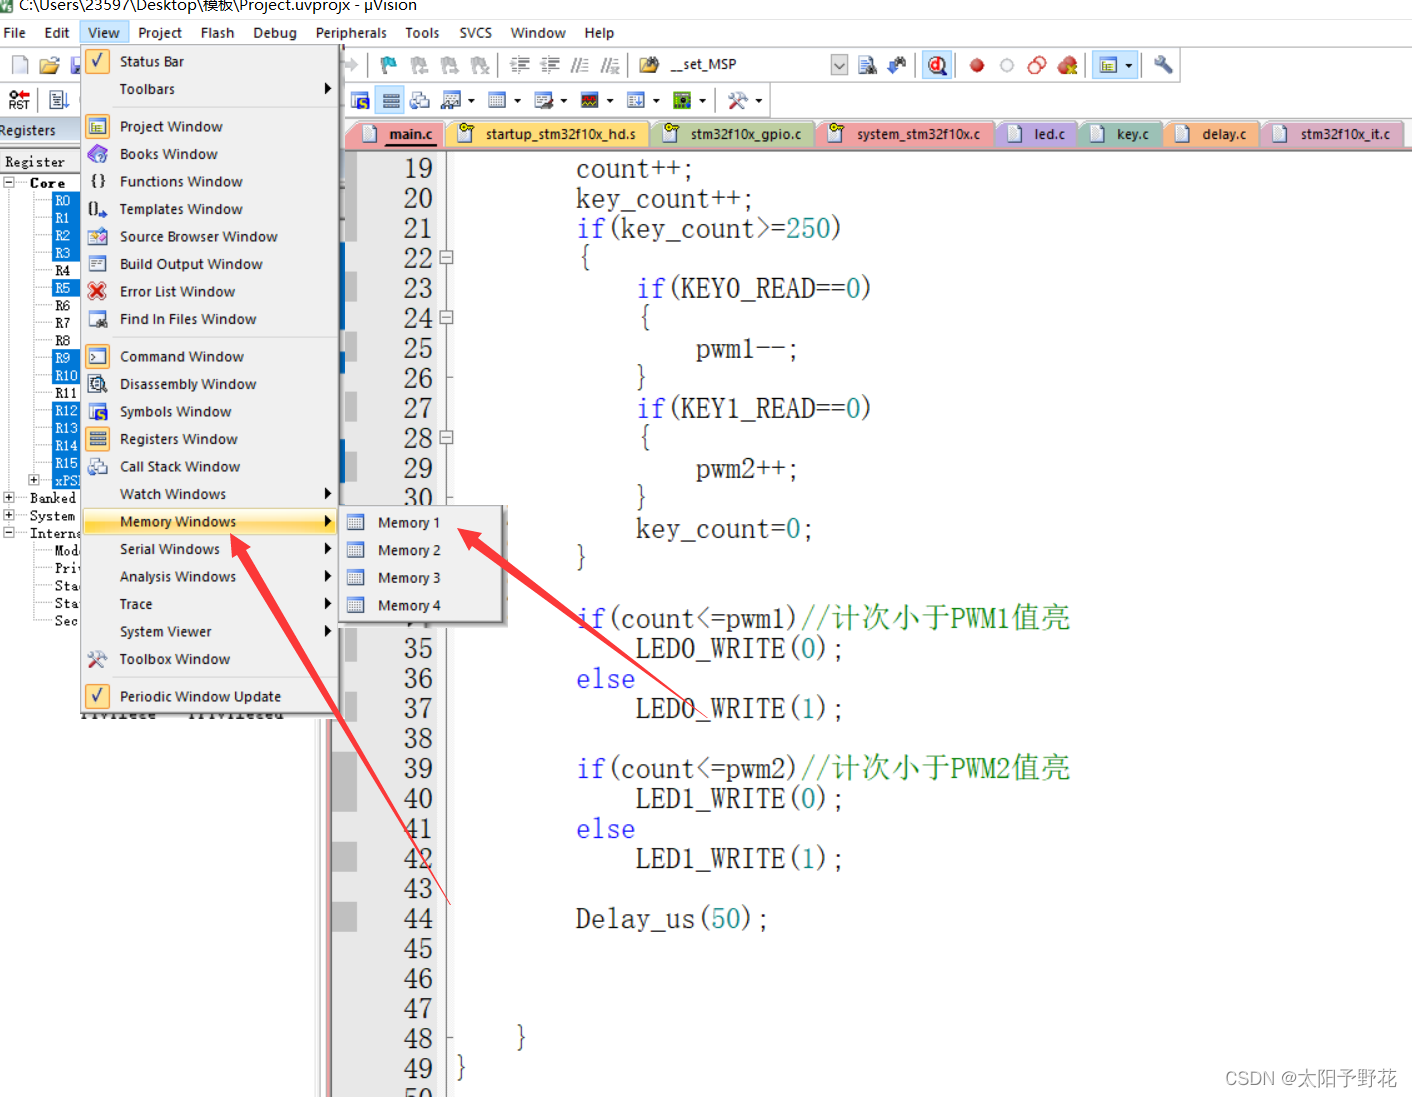Open the Peripherals menu
This screenshot has height=1097, width=1412.
point(351,33)
